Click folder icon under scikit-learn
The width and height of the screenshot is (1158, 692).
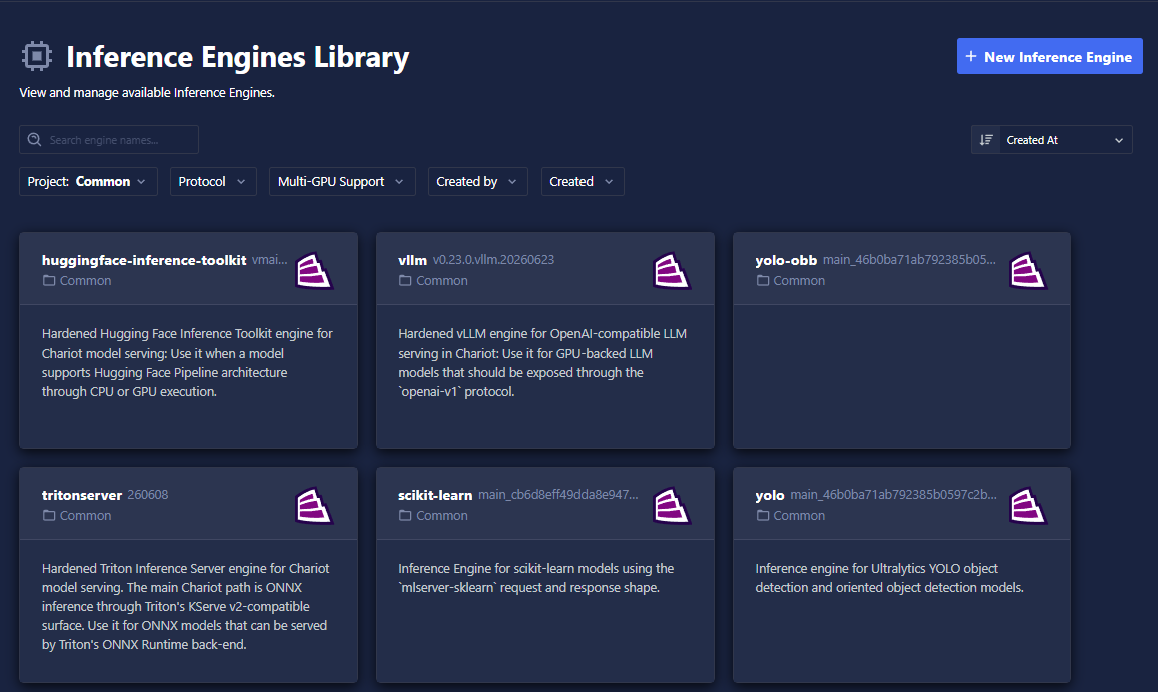click(405, 515)
